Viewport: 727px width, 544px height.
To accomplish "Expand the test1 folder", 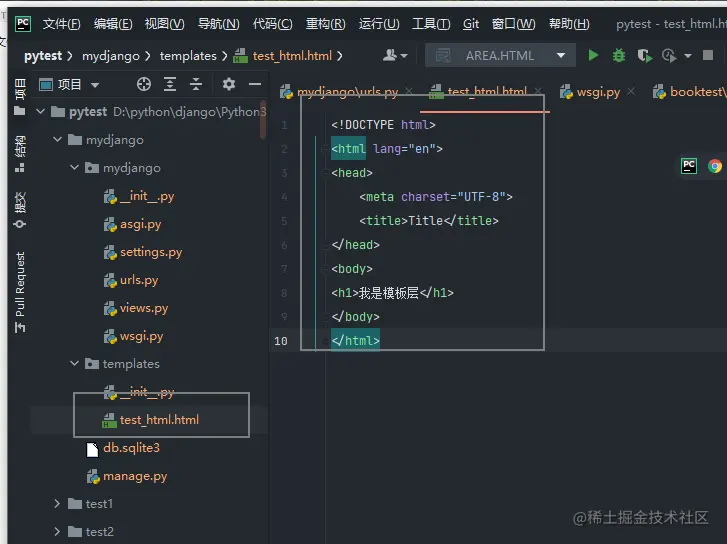I will tap(57, 503).
